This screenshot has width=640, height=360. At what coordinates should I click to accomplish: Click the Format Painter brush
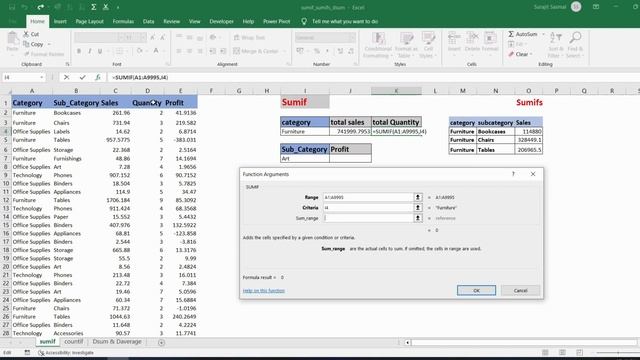point(27,54)
